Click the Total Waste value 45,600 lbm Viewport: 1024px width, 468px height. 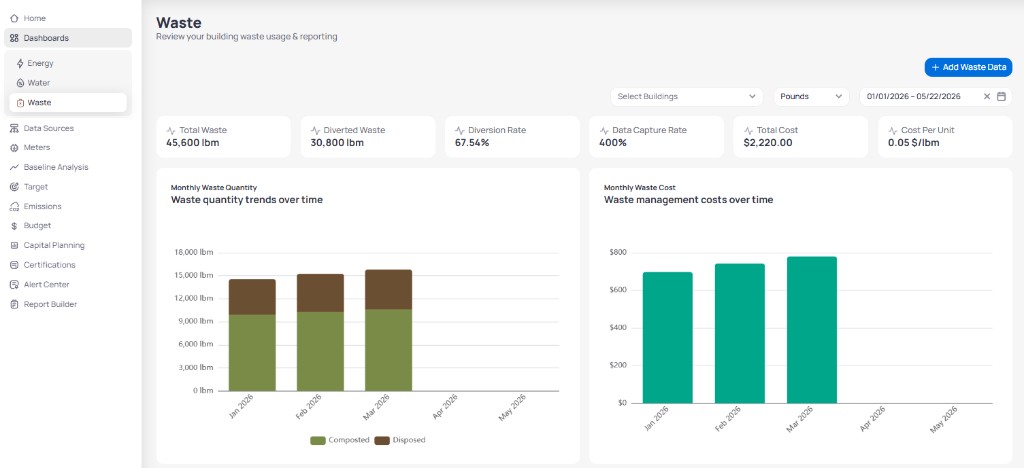193,142
